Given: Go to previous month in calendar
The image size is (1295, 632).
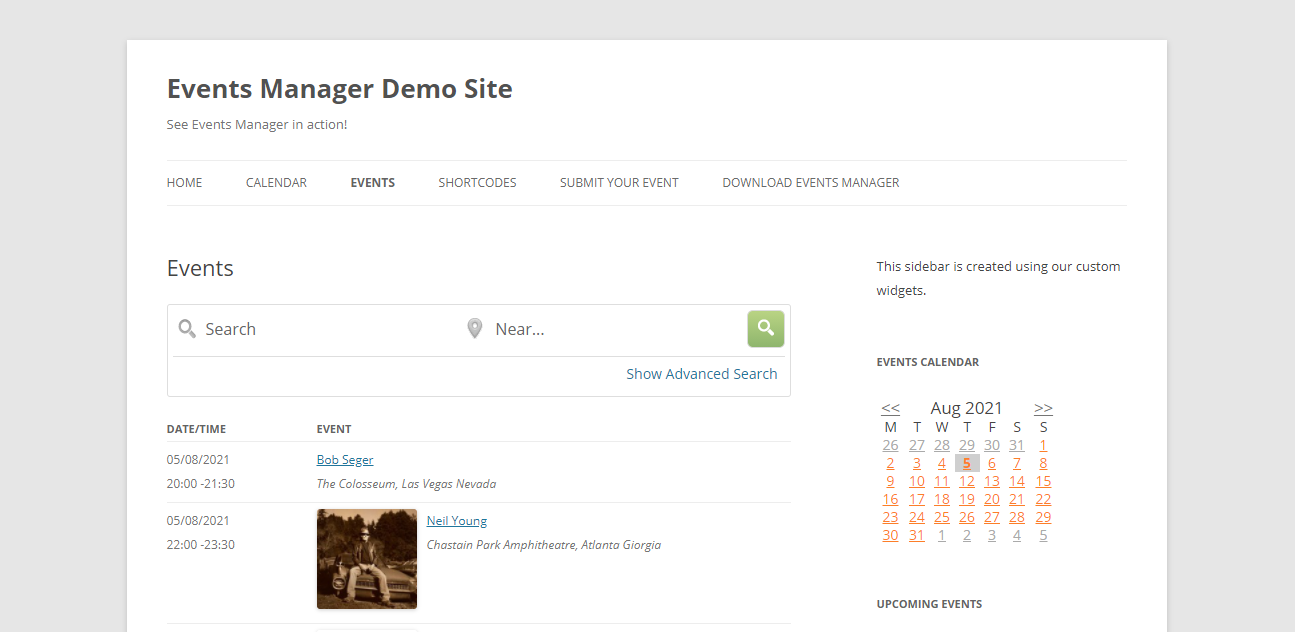Looking at the screenshot, I should pyautogui.click(x=890, y=408).
